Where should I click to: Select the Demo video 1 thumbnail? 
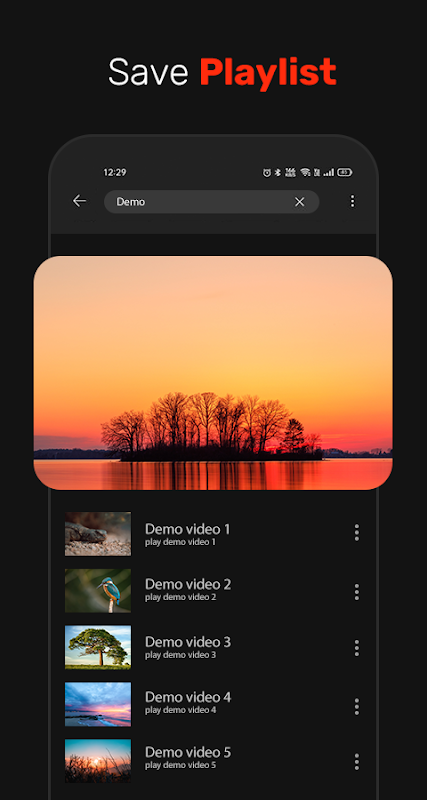click(x=98, y=534)
